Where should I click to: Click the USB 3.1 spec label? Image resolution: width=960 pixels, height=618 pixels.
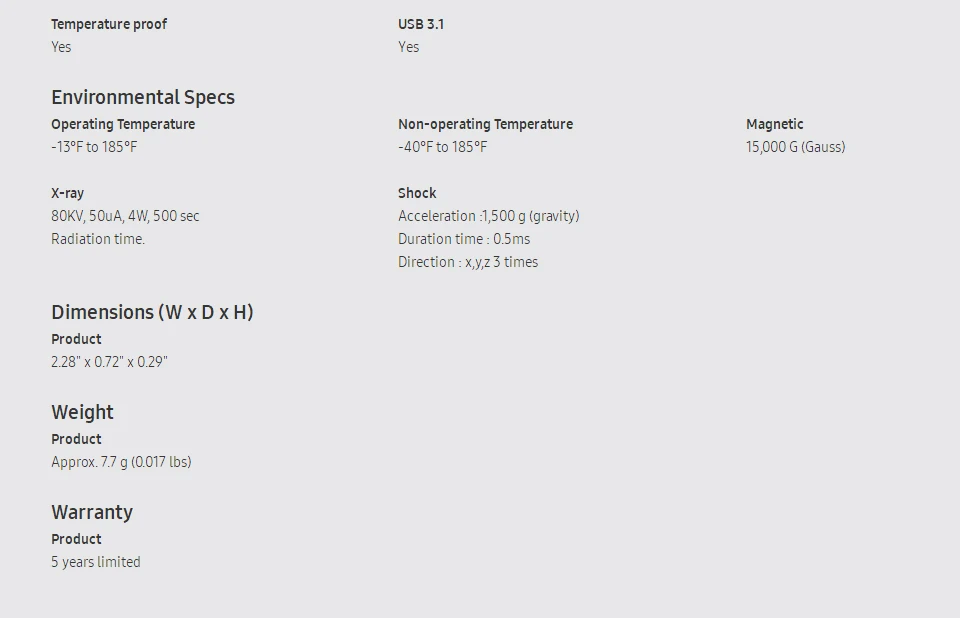(421, 24)
